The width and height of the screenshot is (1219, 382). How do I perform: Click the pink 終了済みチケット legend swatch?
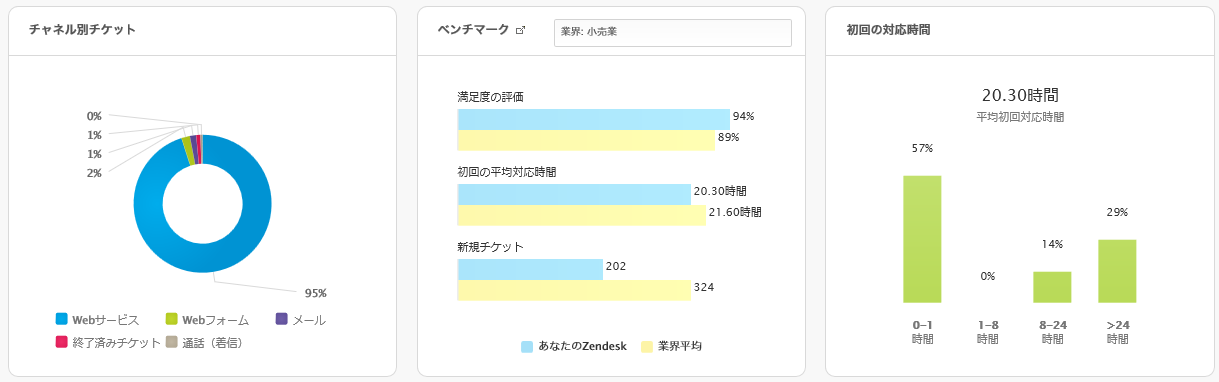62,342
